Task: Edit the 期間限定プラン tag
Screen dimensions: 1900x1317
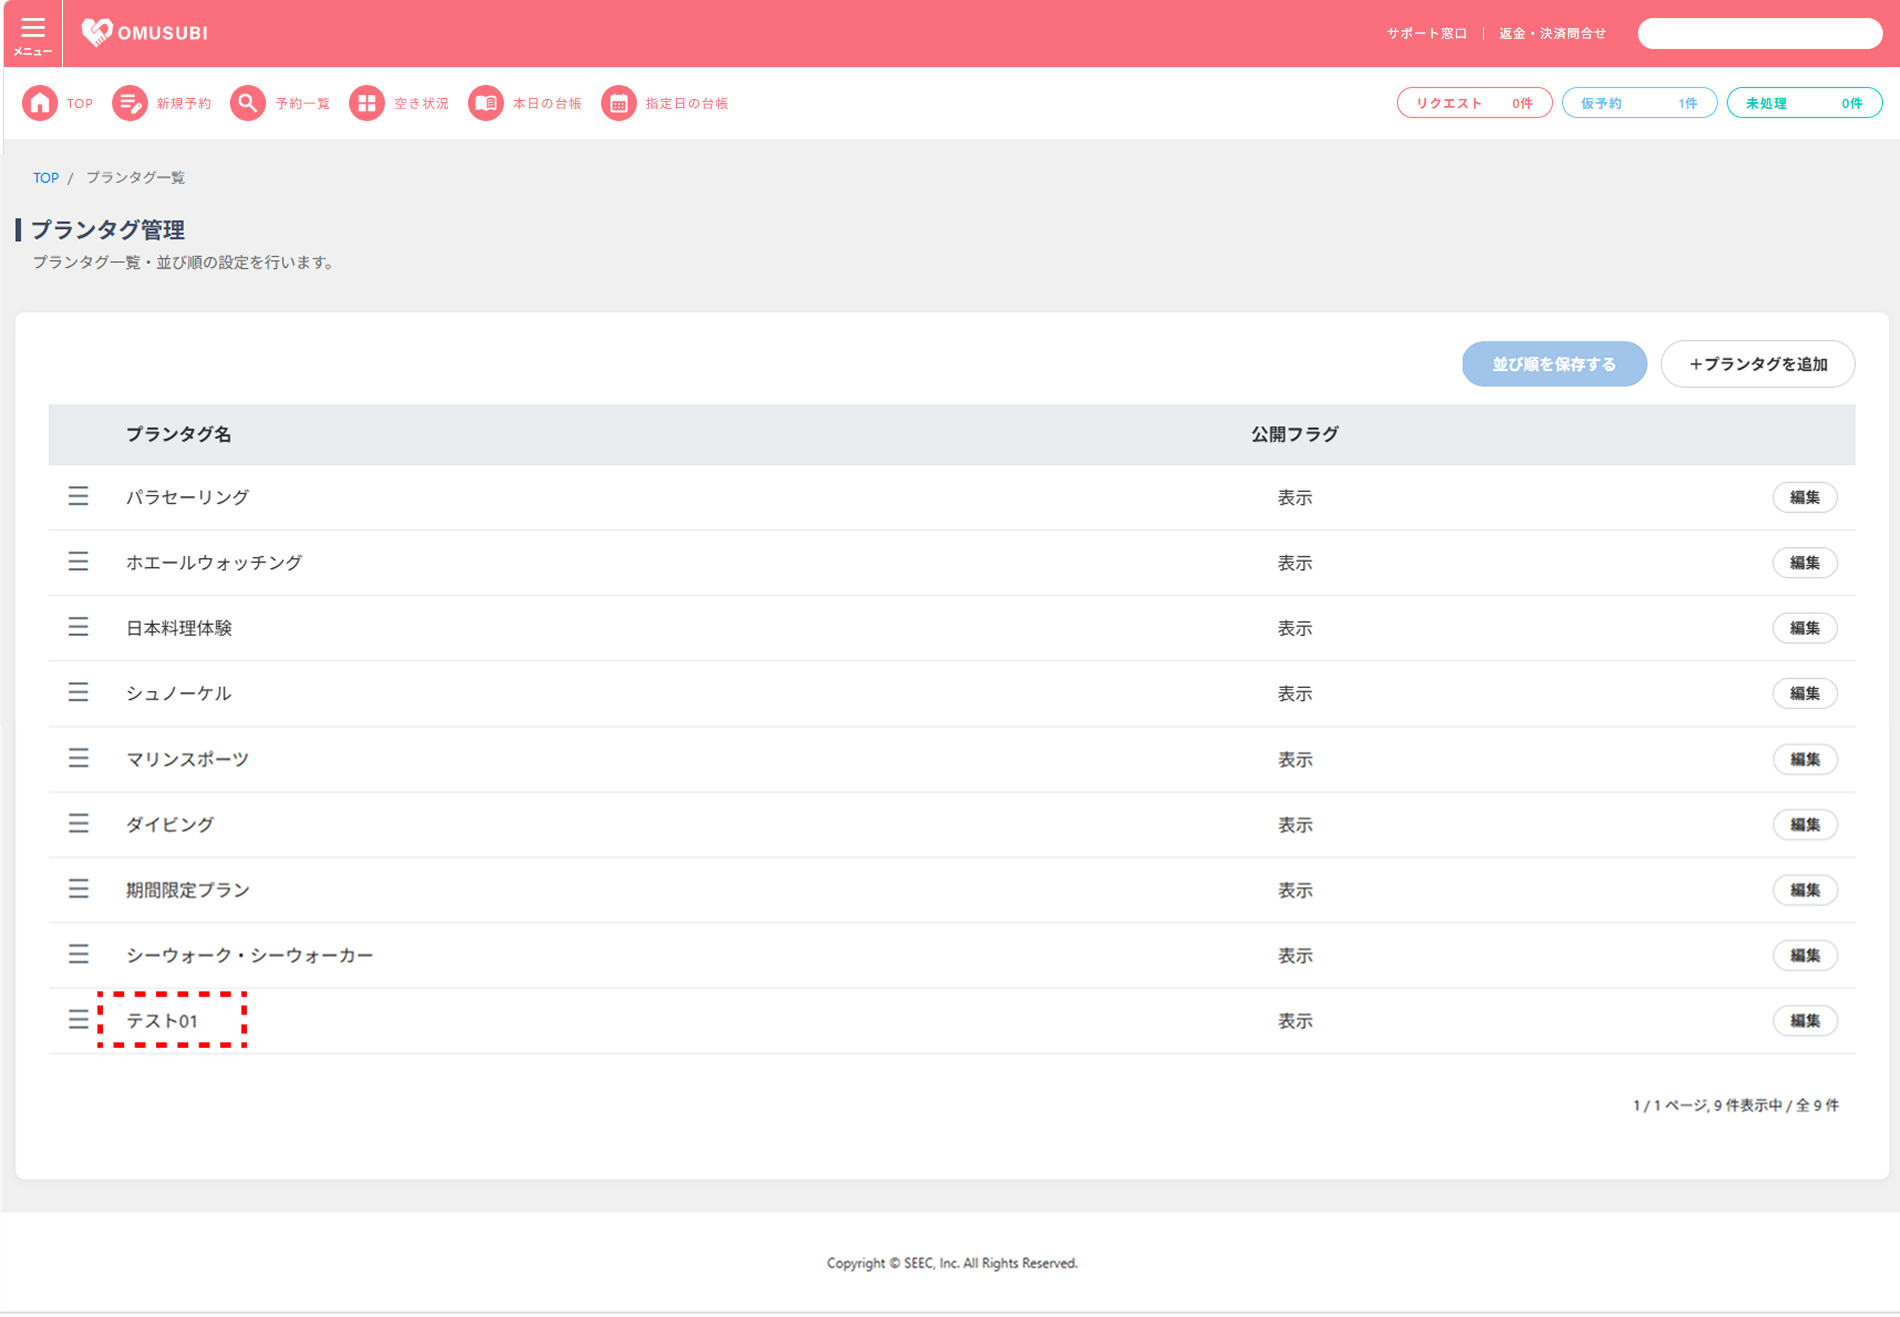Action: [x=1805, y=890]
